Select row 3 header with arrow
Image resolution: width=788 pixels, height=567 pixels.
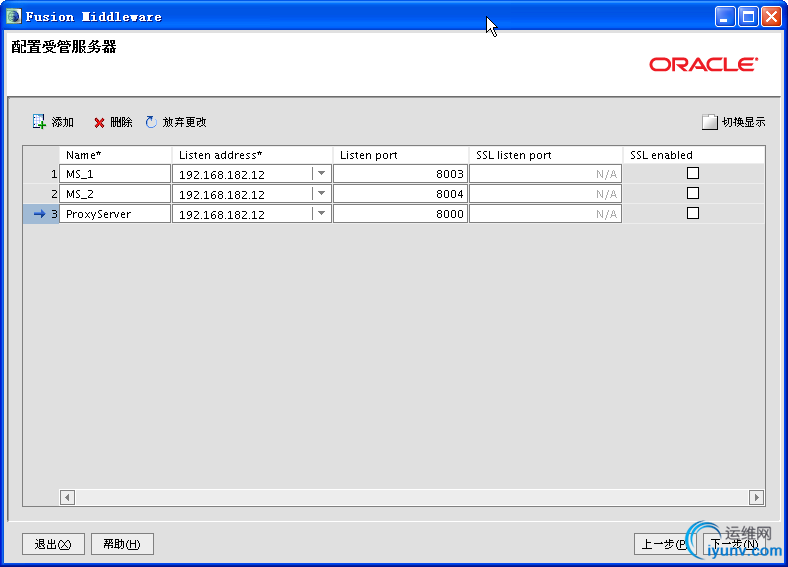click(41, 214)
